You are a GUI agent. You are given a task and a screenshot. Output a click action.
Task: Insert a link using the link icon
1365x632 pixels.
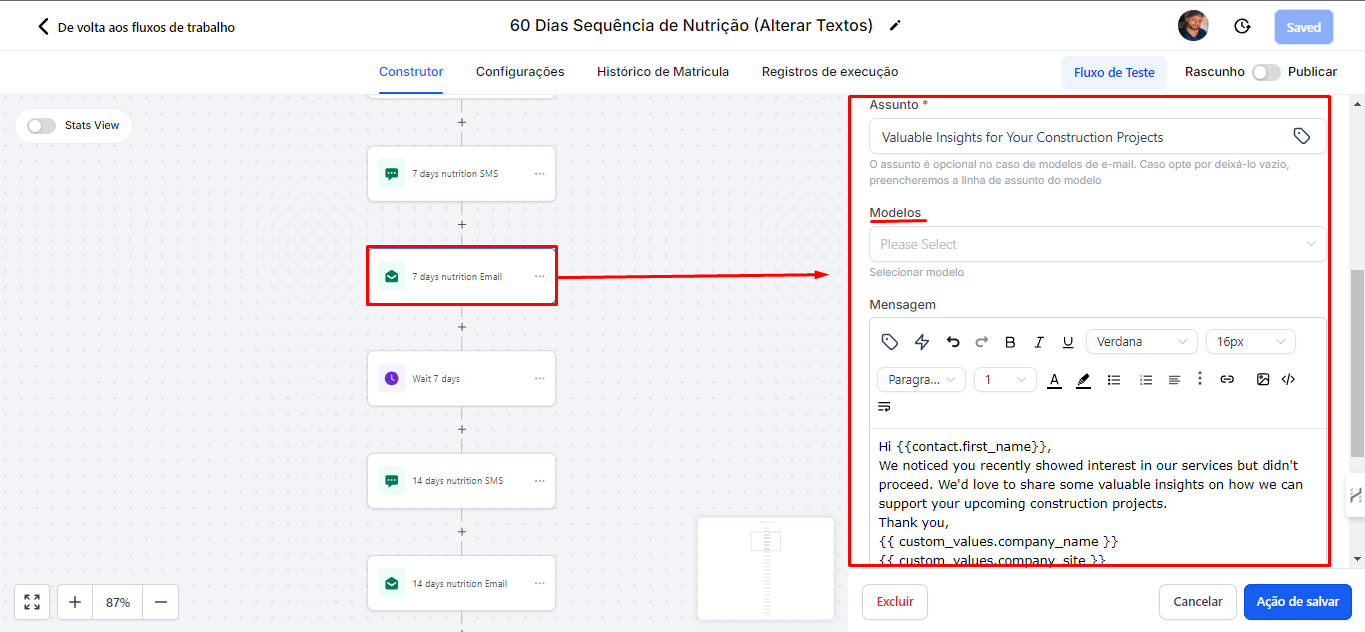[1227, 380]
